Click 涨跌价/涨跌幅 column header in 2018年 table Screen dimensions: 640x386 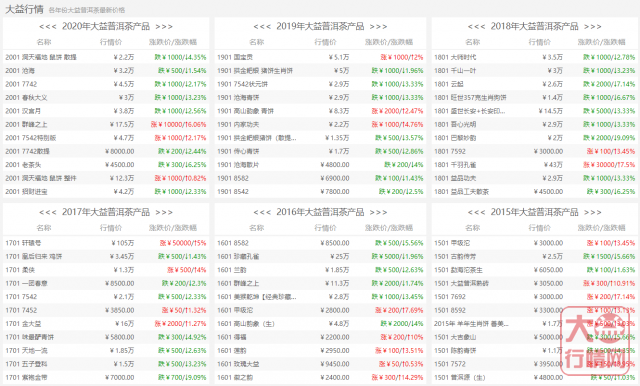(601, 42)
